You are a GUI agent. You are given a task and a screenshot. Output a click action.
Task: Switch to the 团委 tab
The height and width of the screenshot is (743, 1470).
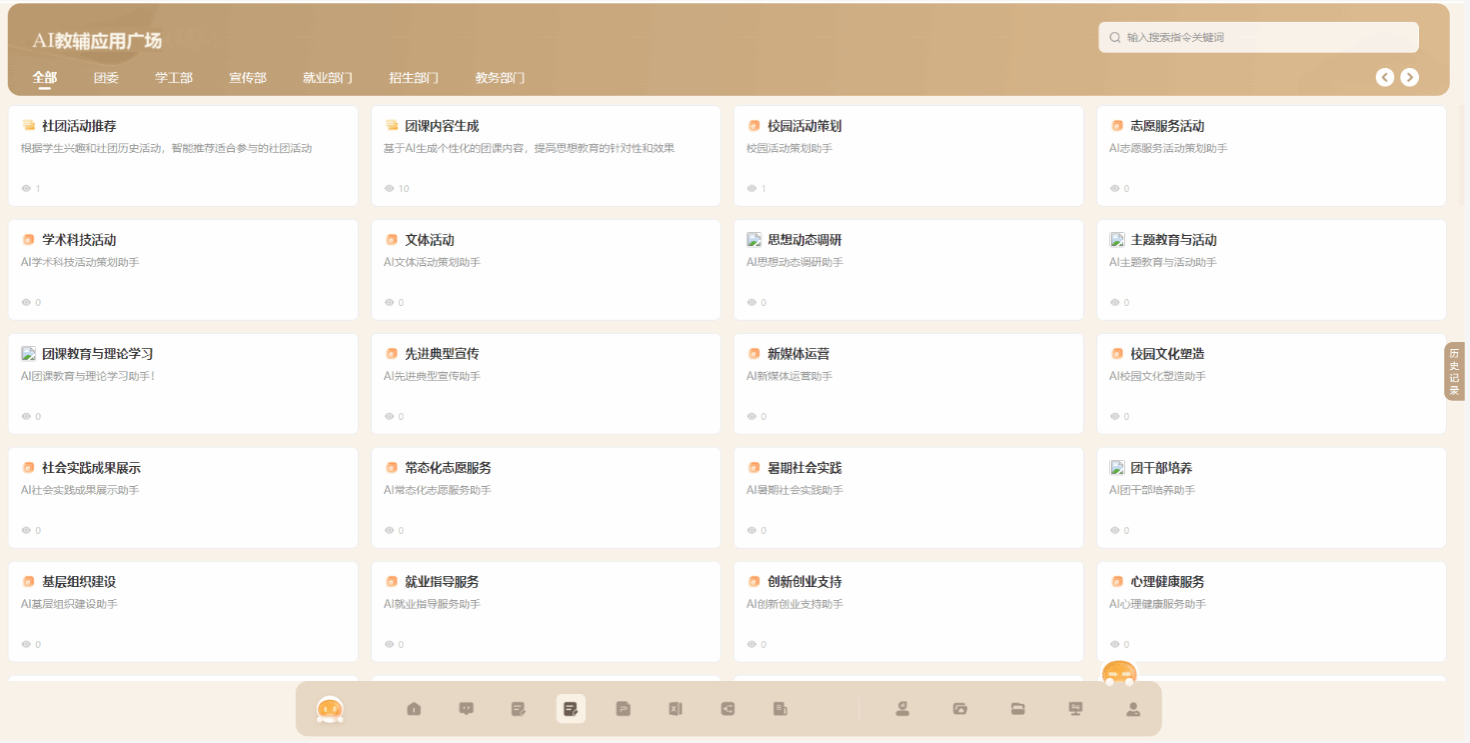106,78
